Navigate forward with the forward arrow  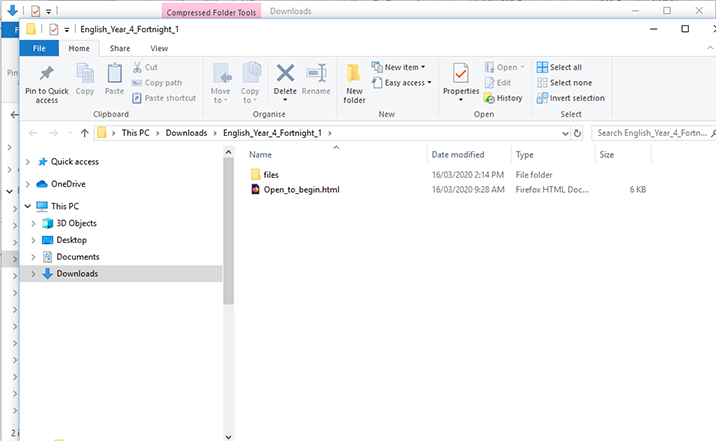click(x=53, y=133)
